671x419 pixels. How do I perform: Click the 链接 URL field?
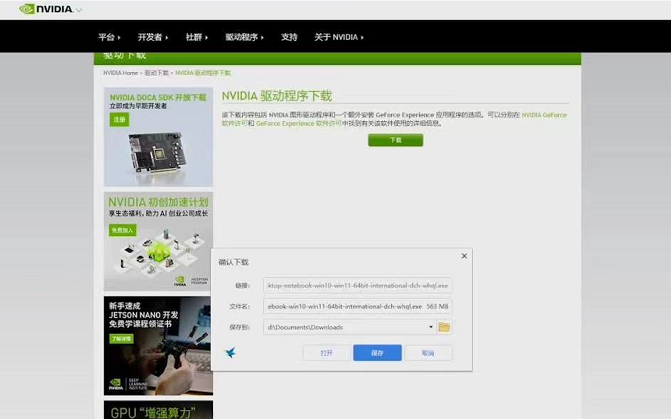click(x=357, y=285)
